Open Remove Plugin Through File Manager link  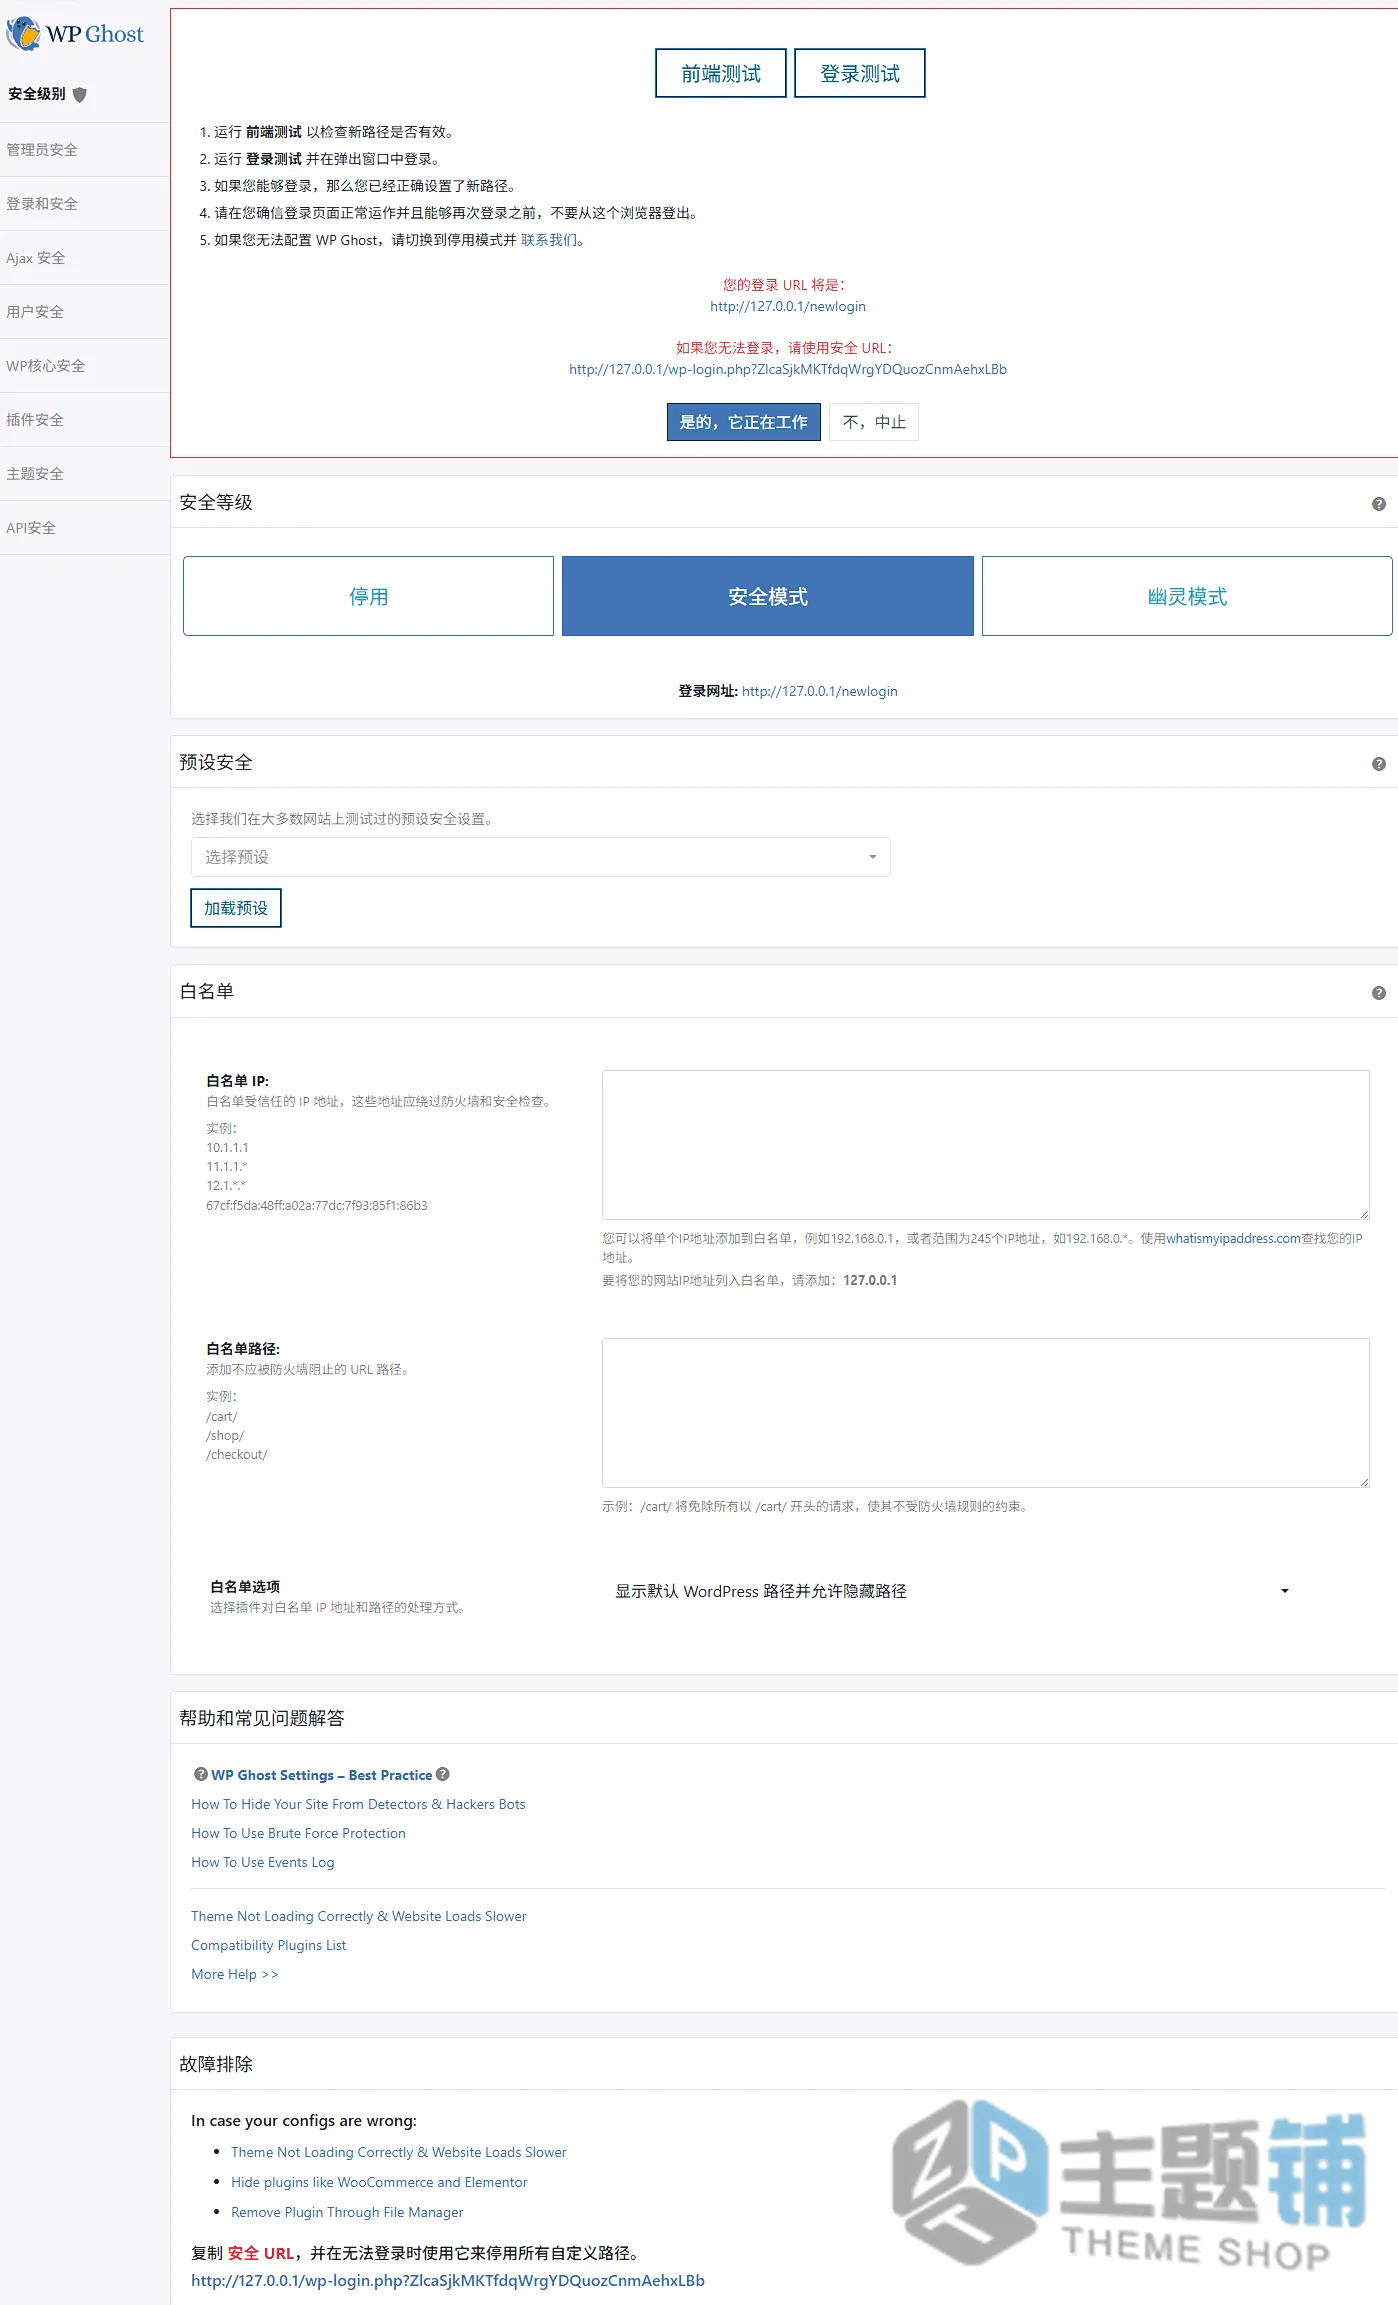pos(347,2212)
